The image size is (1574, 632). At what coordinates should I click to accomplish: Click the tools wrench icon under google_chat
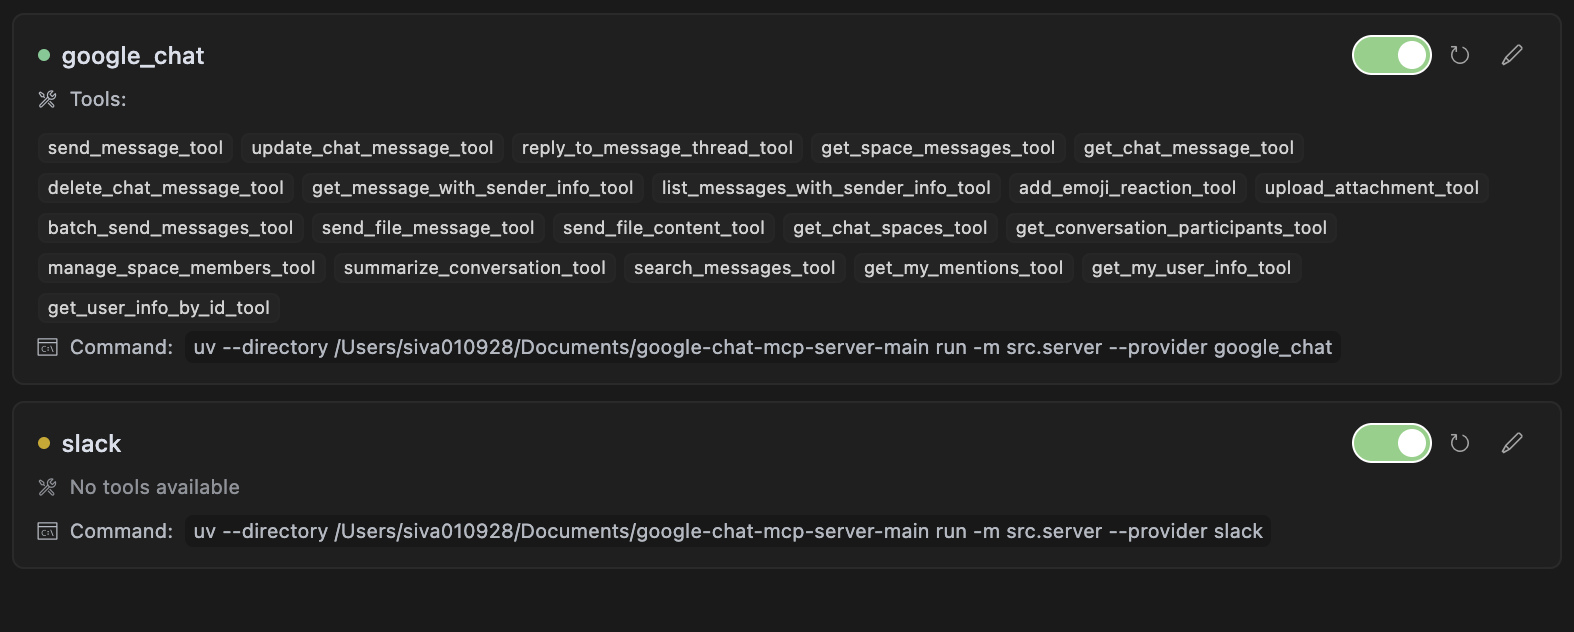click(46, 99)
